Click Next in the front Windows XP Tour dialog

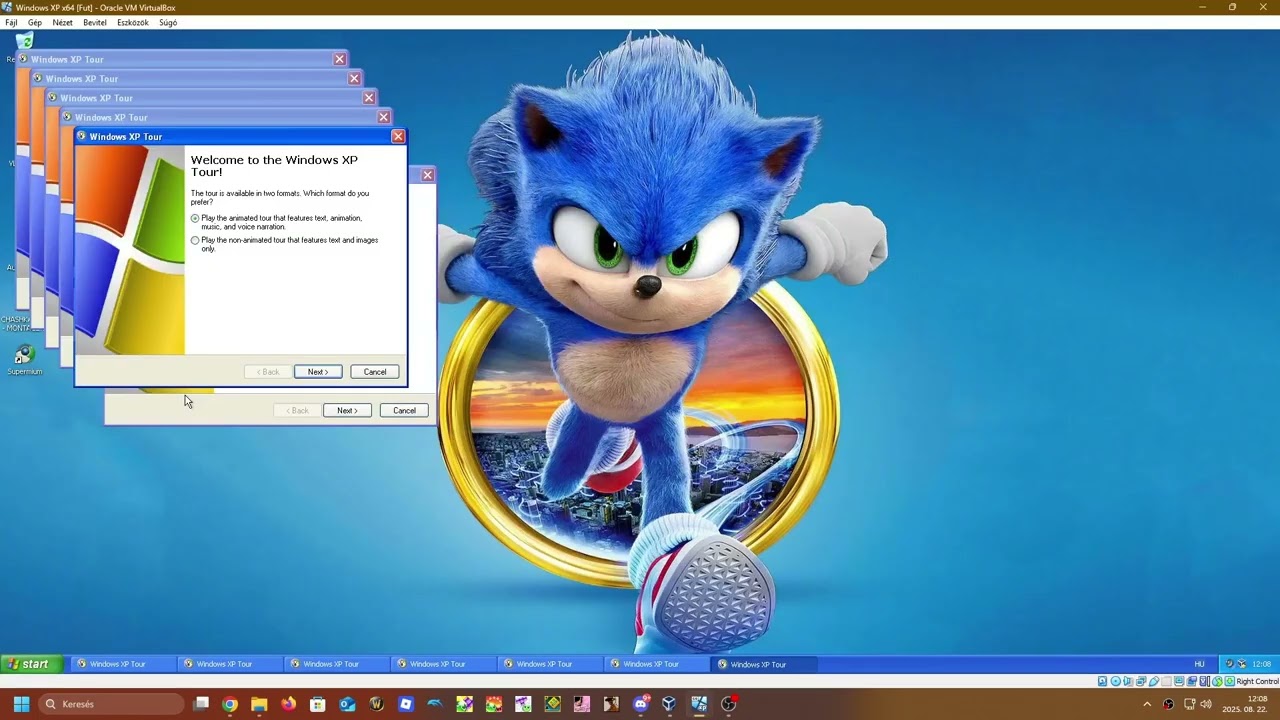coord(318,372)
